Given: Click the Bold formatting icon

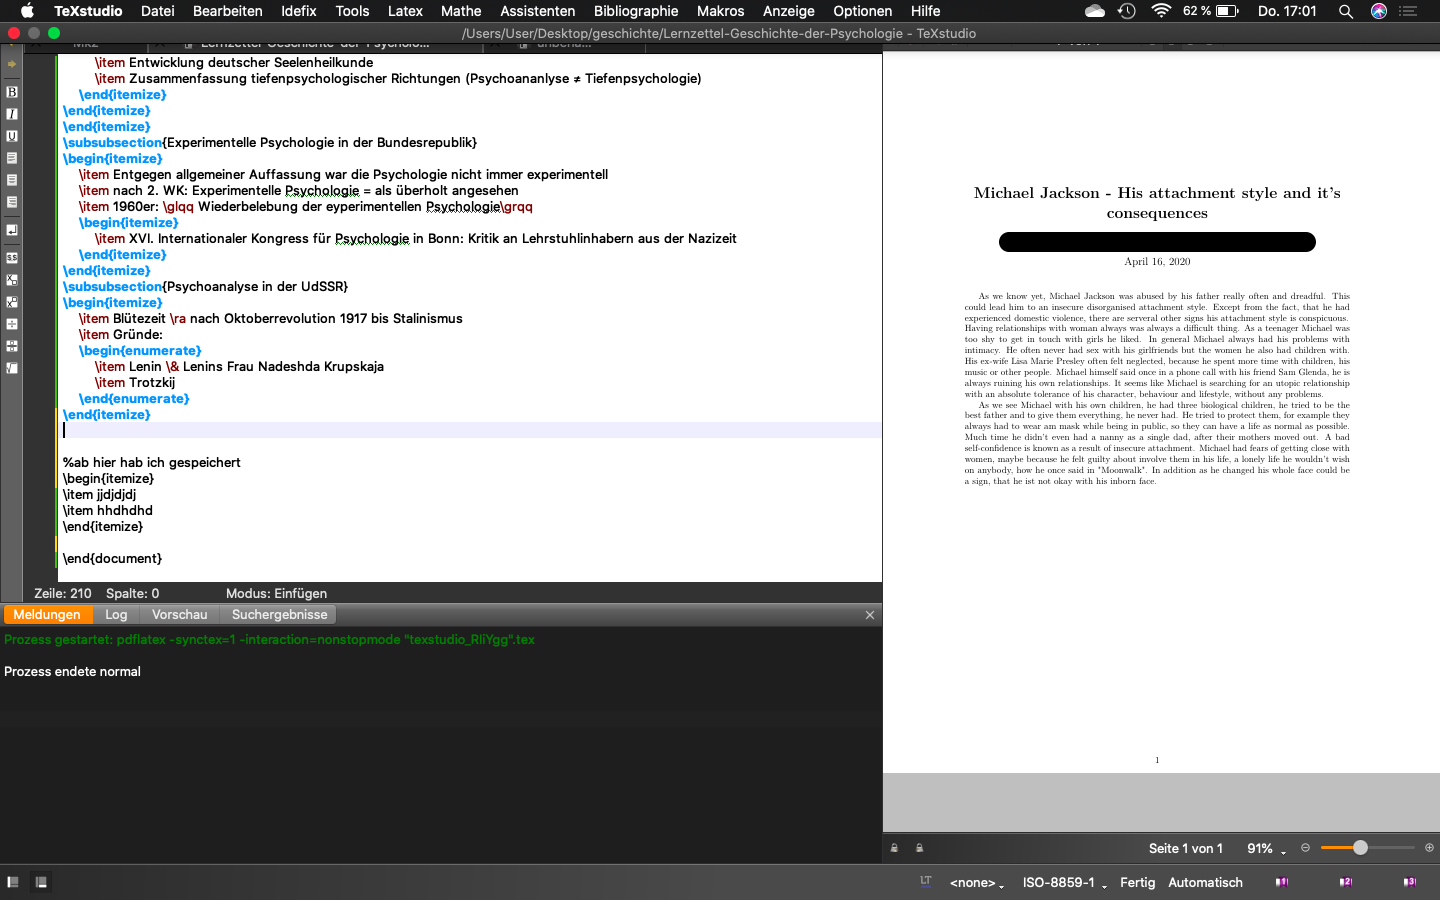Looking at the screenshot, I should [12, 92].
